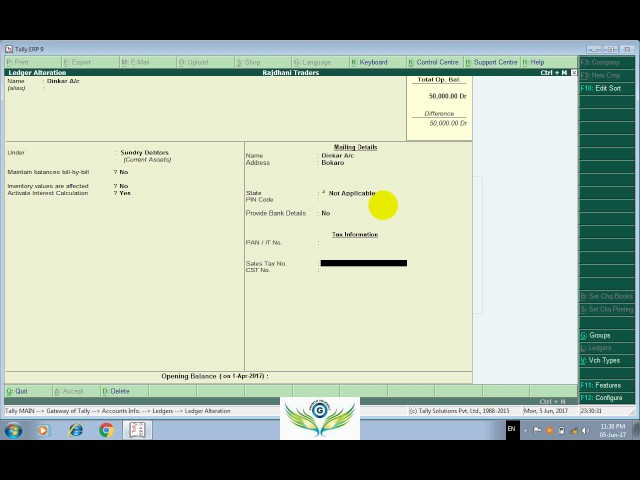Image resolution: width=640 pixels, height=480 pixels.
Task: Open the Keyboard menu item
Action: click(x=378, y=62)
